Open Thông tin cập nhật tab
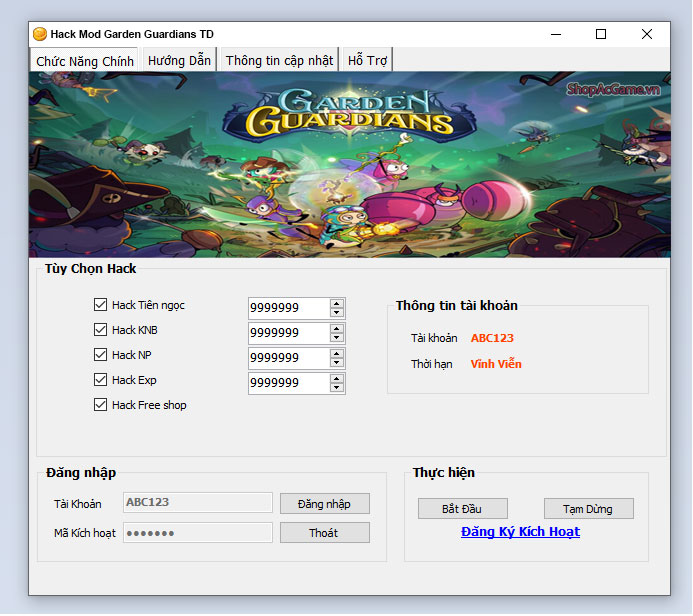Viewport: 693px width, 616px height. [279, 60]
